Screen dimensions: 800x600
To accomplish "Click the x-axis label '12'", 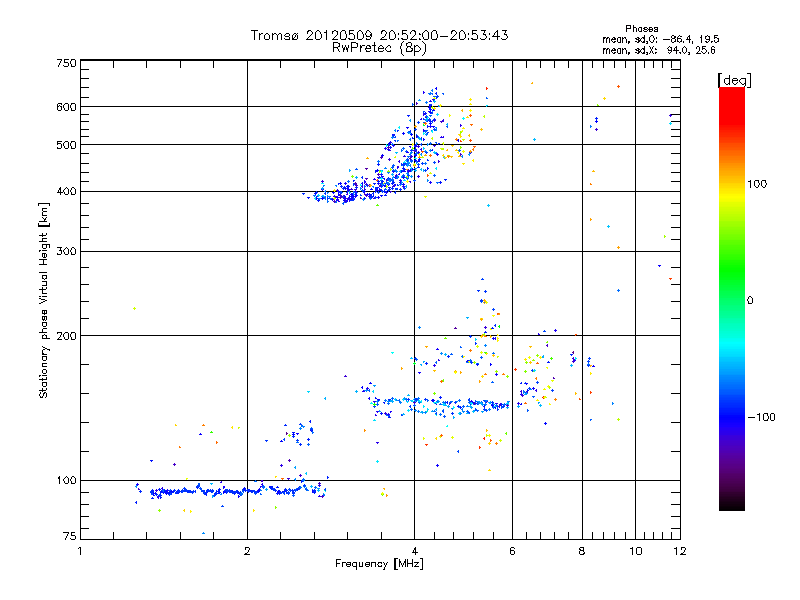I will point(680,551).
